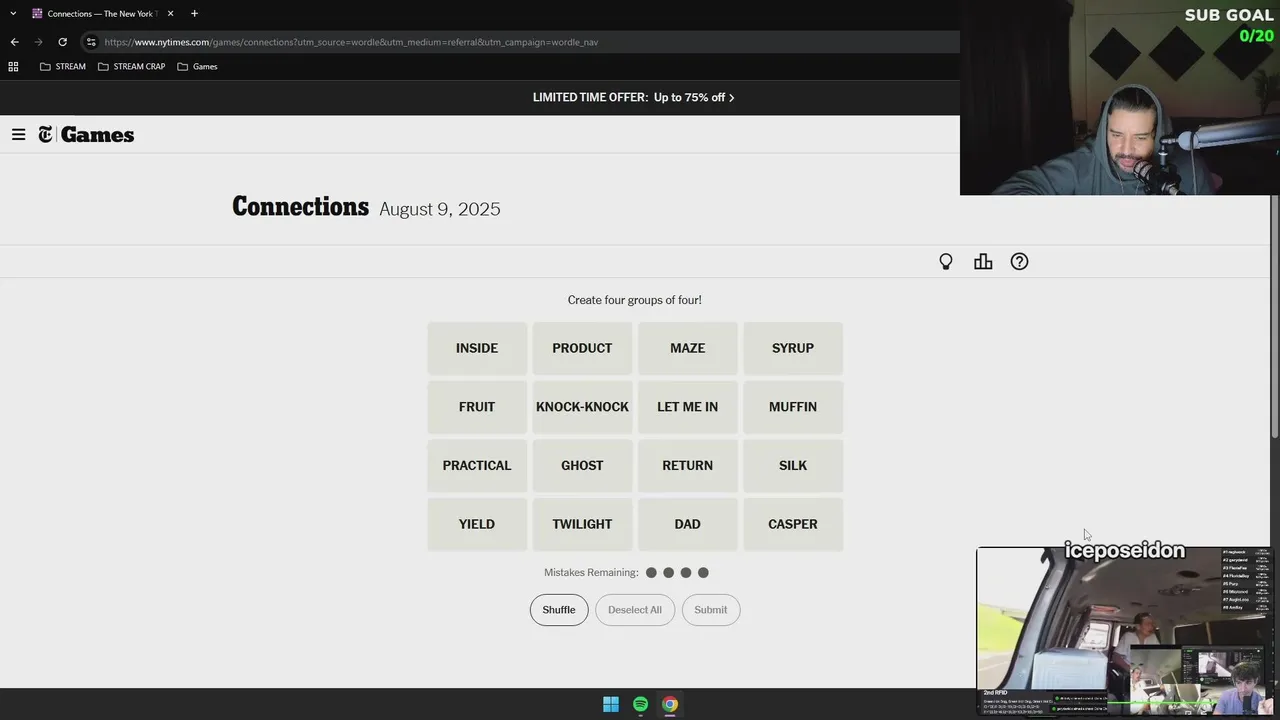
Task: Select the FRUIT tile
Action: pyautogui.click(x=477, y=407)
